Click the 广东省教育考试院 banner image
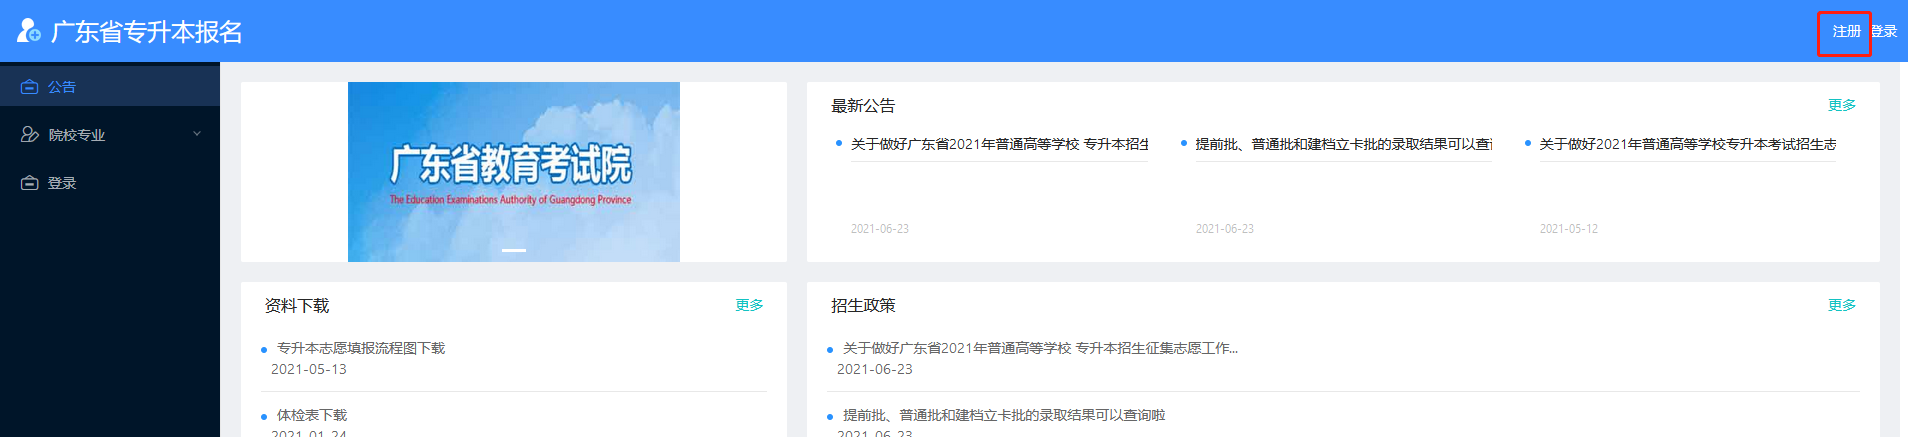The width and height of the screenshot is (1908, 437). 514,172
